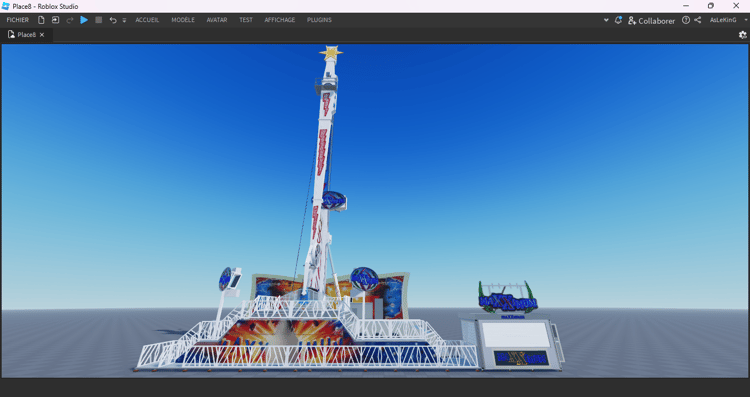The width and height of the screenshot is (750, 397).
Task: Click the Collaborer button
Action: (651, 21)
